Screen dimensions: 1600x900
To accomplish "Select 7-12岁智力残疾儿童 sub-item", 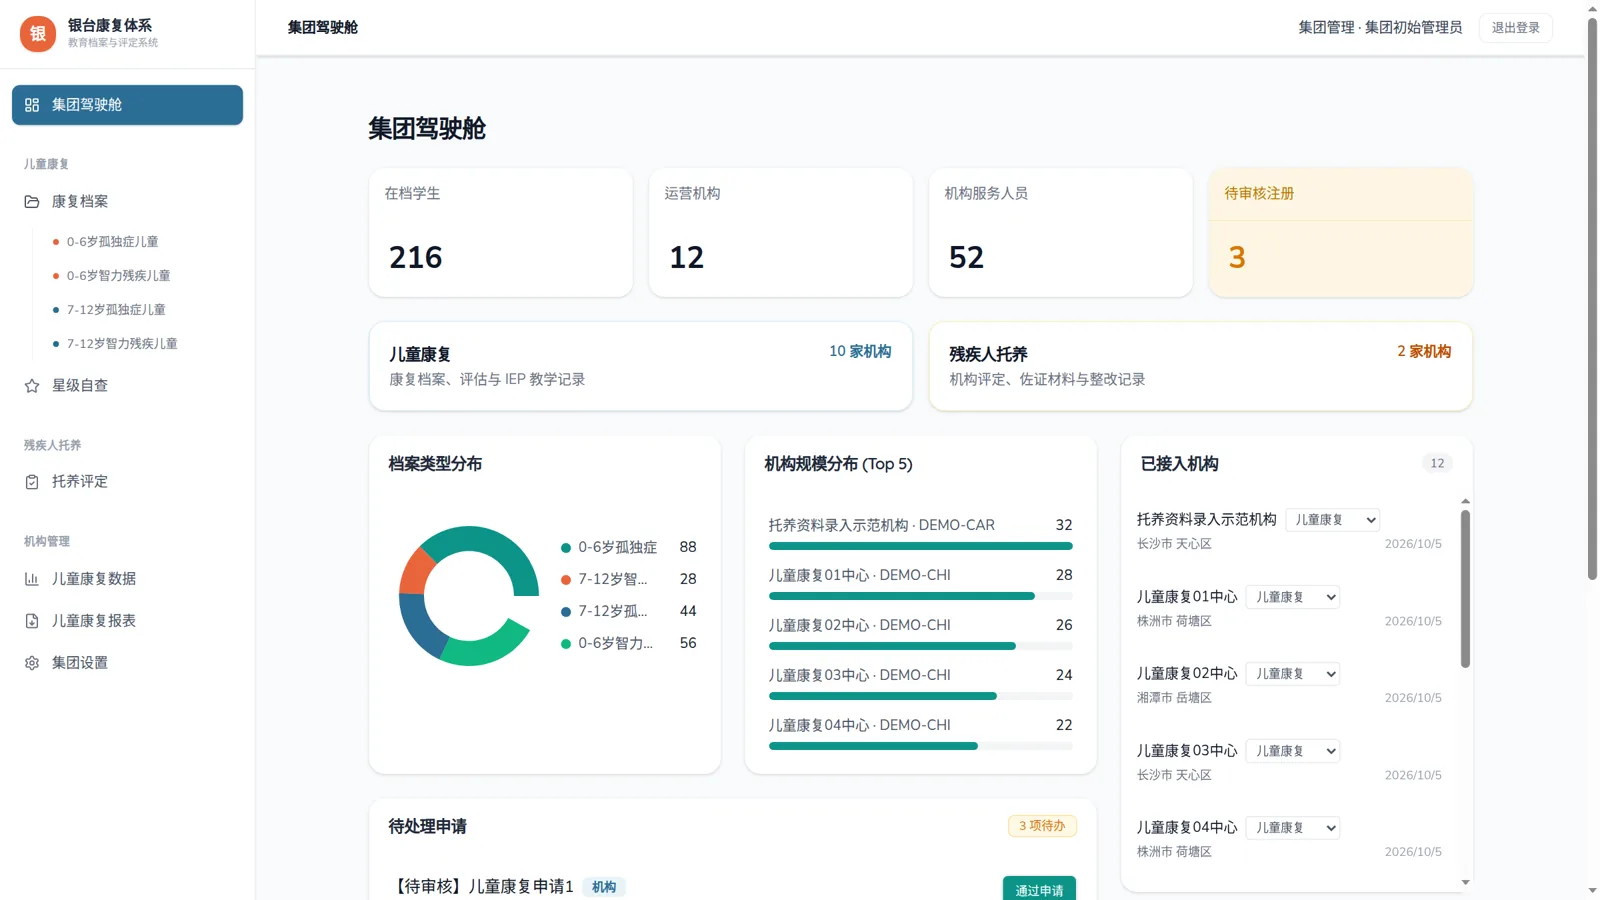I will pyautogui.click(x=122, y=344).
